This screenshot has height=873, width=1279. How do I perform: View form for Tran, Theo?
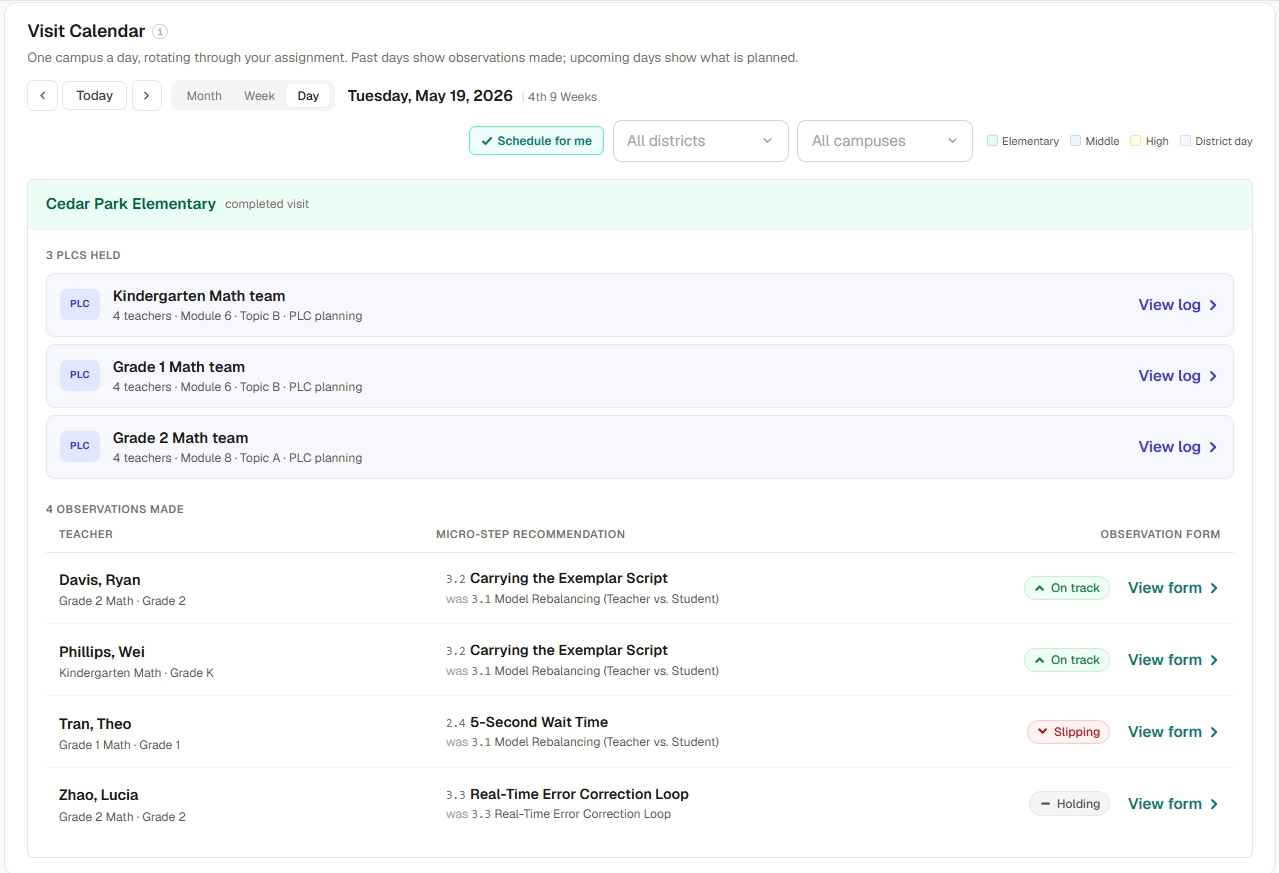pyautogui.click(x=1173, y=732)
